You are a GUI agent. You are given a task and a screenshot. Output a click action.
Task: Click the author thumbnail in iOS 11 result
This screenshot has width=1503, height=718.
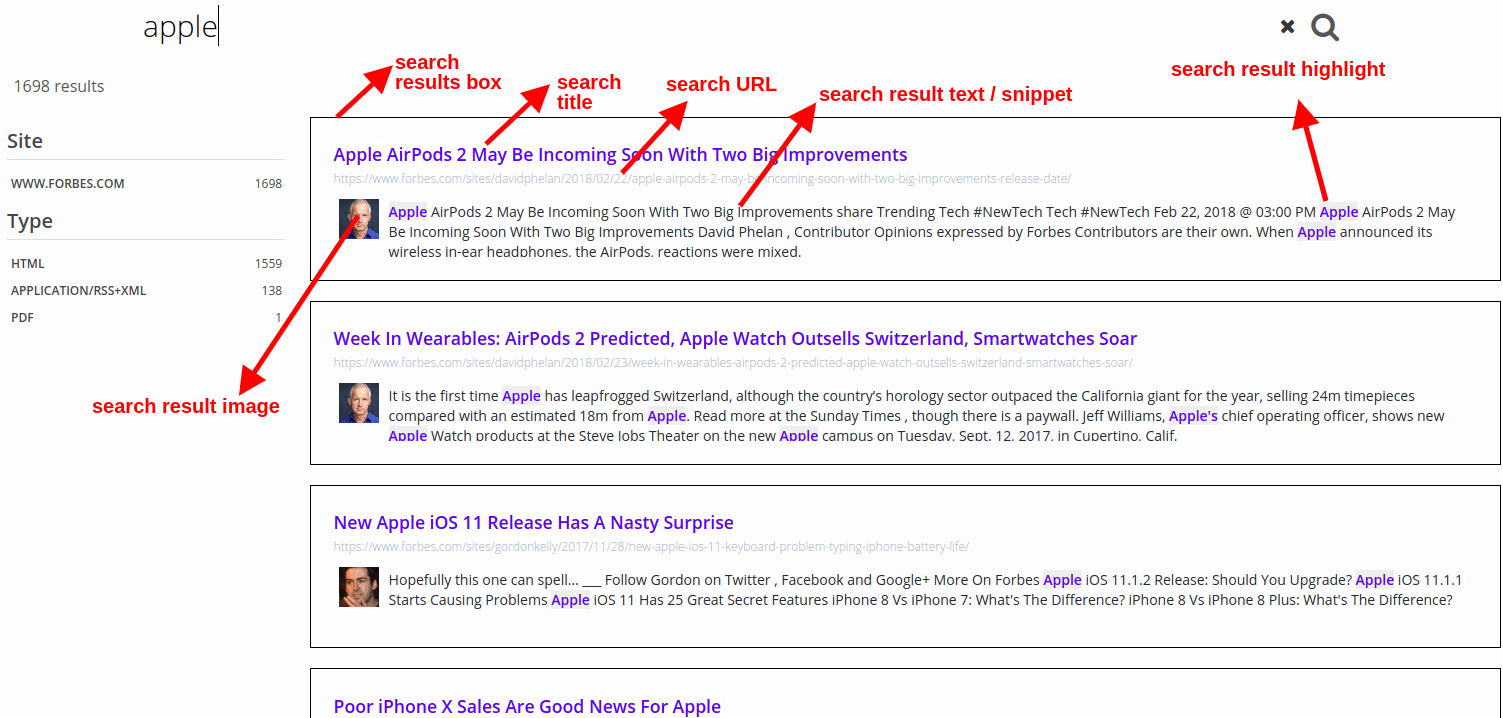coord(358,587)
